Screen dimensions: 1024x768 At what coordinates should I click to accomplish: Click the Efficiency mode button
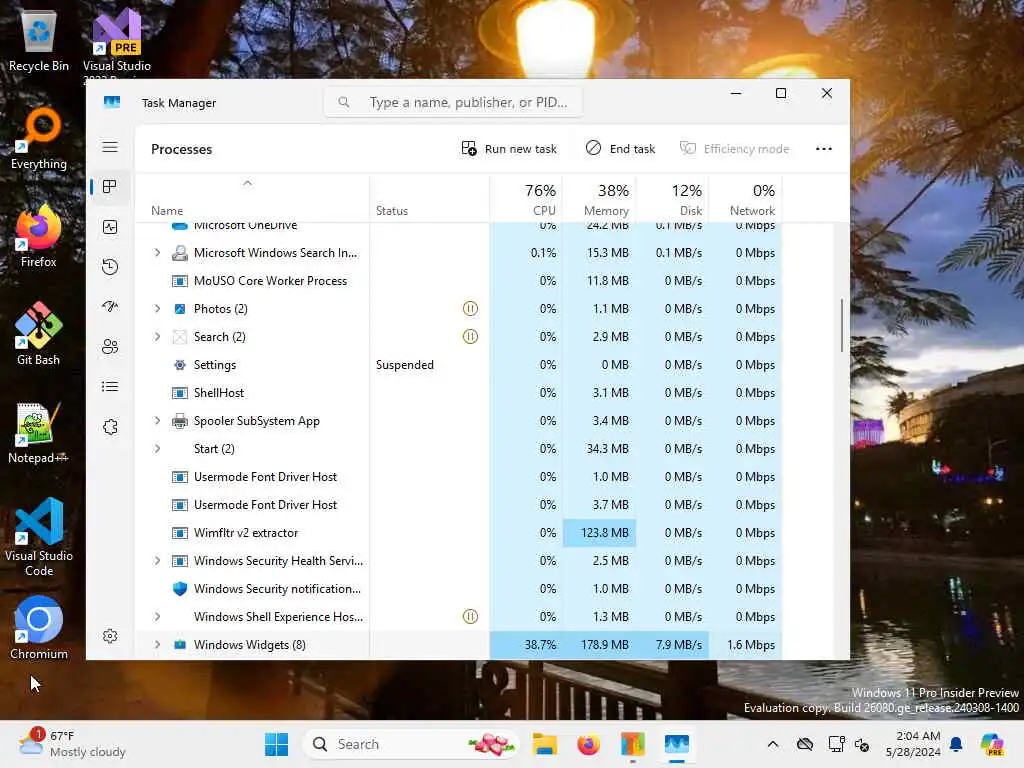point(735,149)
